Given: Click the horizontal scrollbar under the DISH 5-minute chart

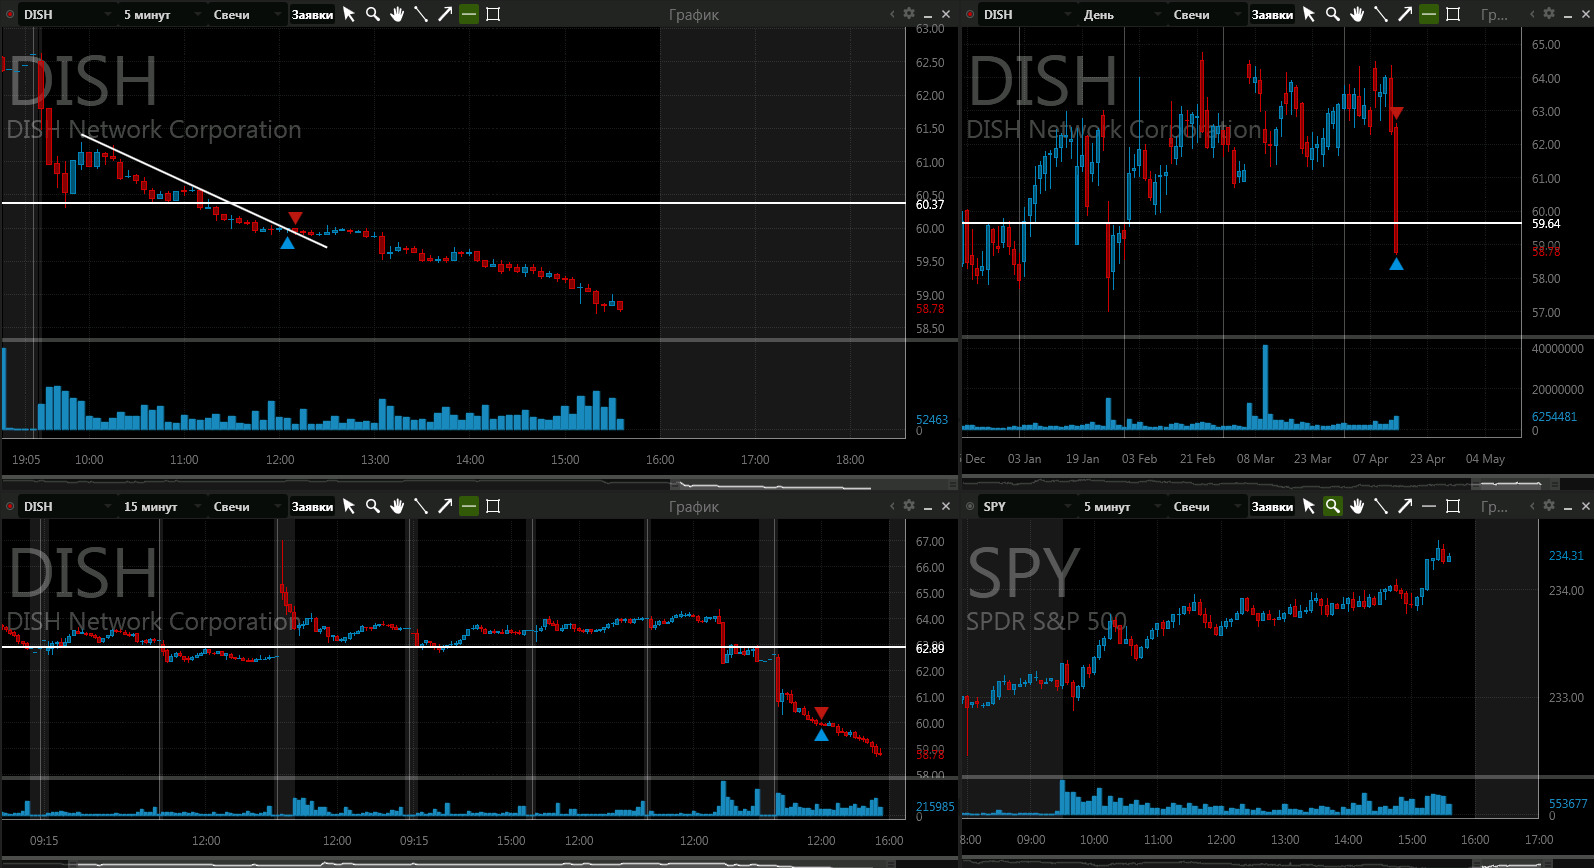Looking at the screenshot, I should [479, 484].
